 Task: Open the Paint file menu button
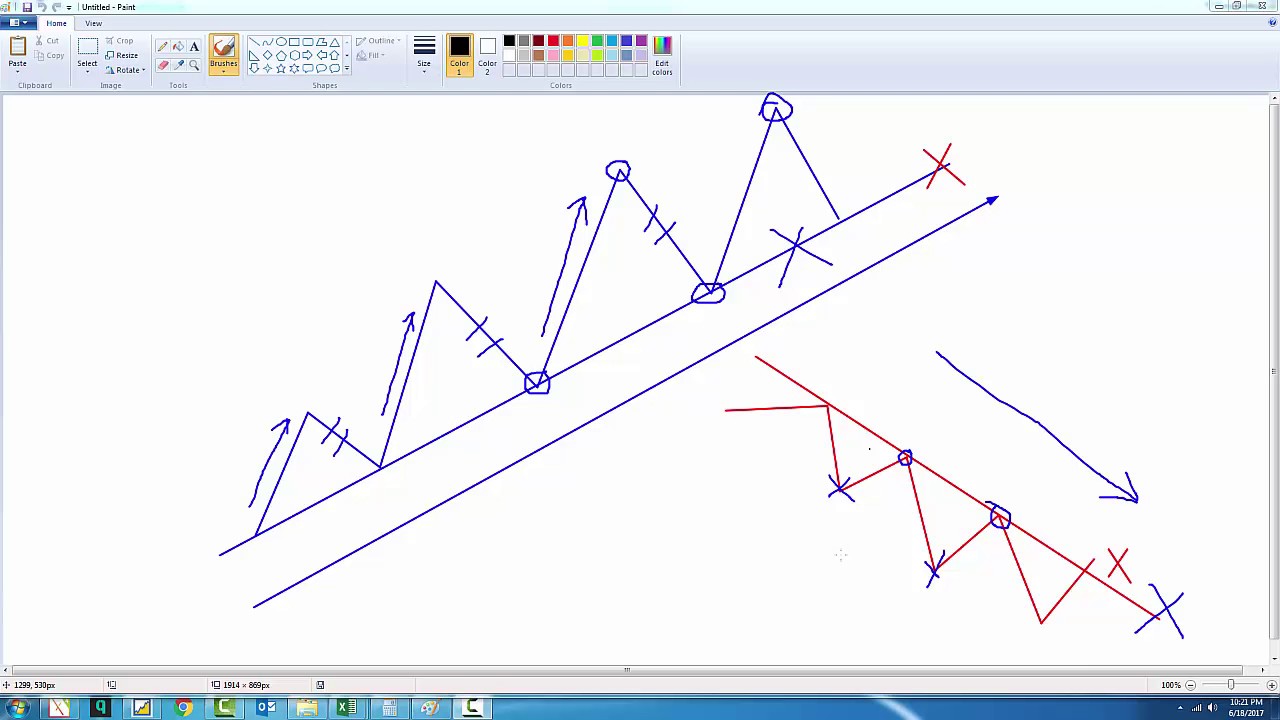tap(17, 23)
